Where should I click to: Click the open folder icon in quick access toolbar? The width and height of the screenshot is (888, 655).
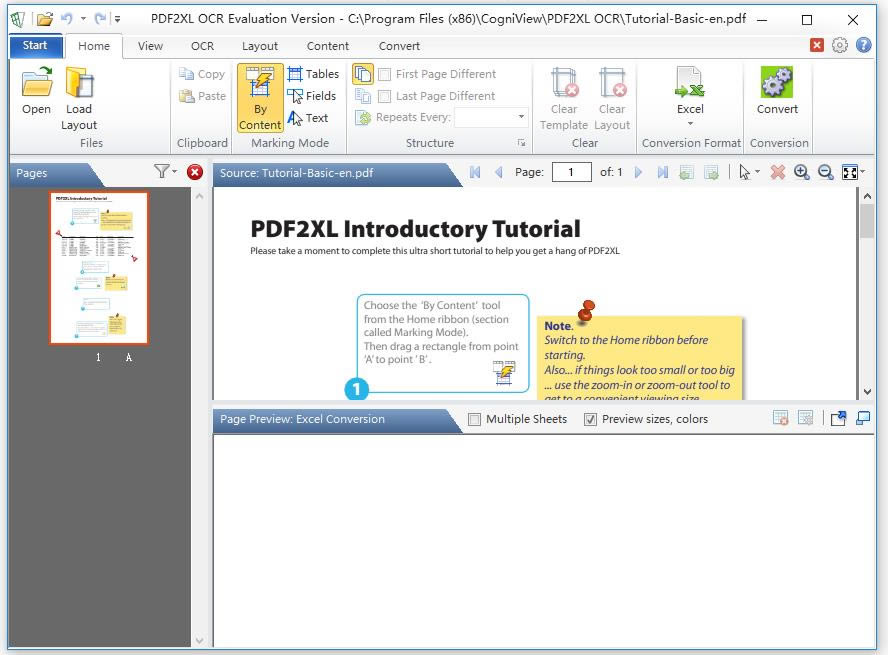pos(45,19)
